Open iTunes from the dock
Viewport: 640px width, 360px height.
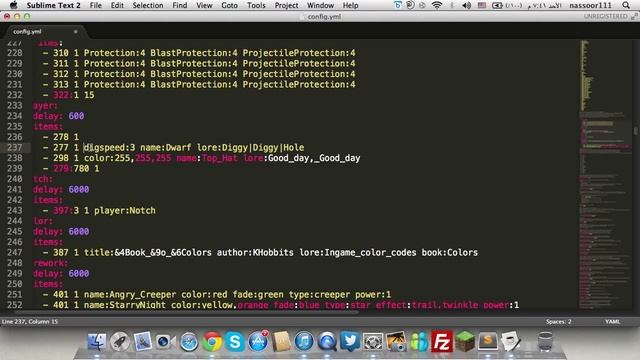(x=304, y=341)
